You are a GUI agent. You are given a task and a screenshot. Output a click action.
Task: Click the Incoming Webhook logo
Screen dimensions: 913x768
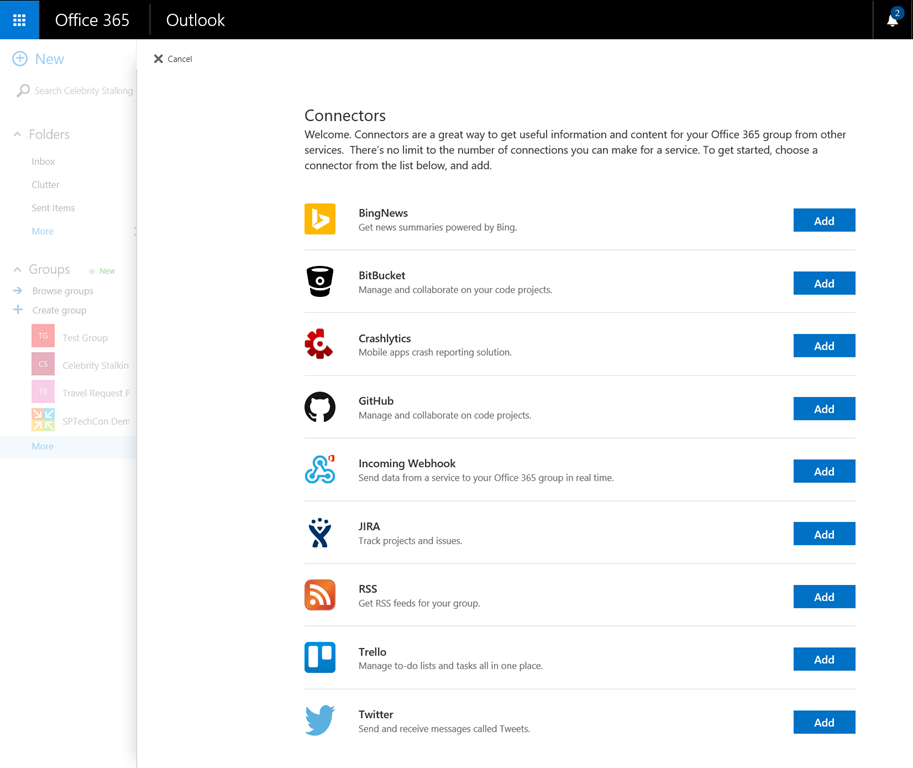[x=320, y=469]
